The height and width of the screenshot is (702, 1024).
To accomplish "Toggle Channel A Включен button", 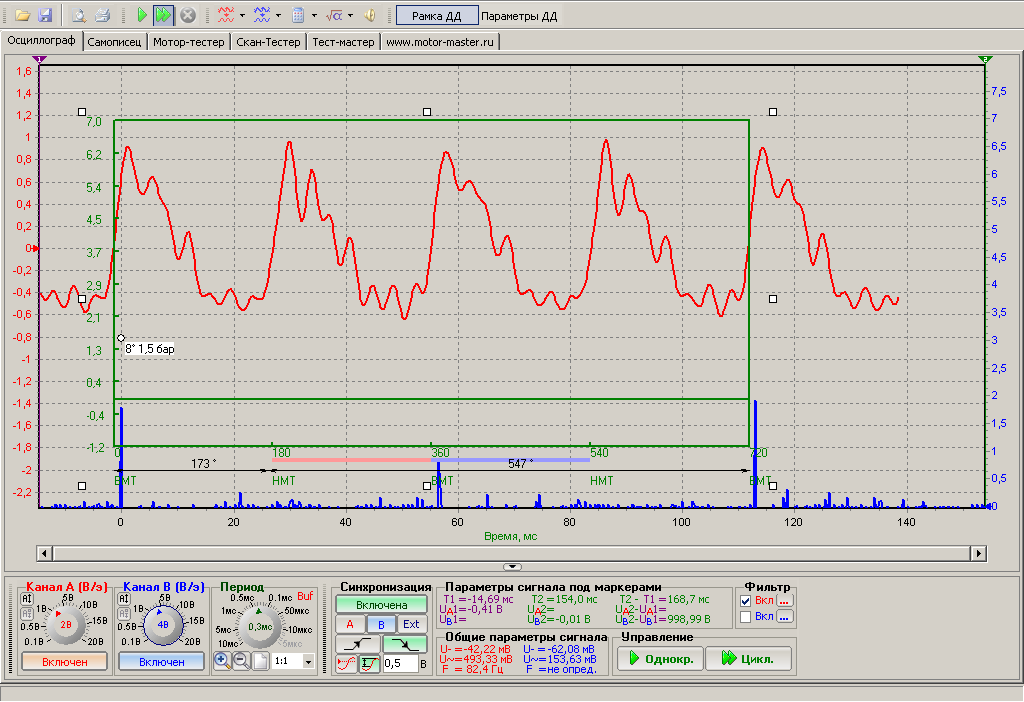I will (65, 662).
